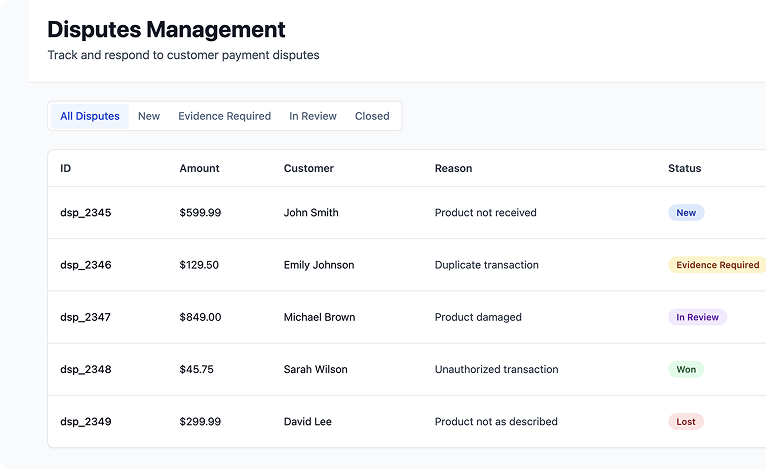766x469 pixels.
Task: Click the green Won status badge
Action: click(686, 369)
